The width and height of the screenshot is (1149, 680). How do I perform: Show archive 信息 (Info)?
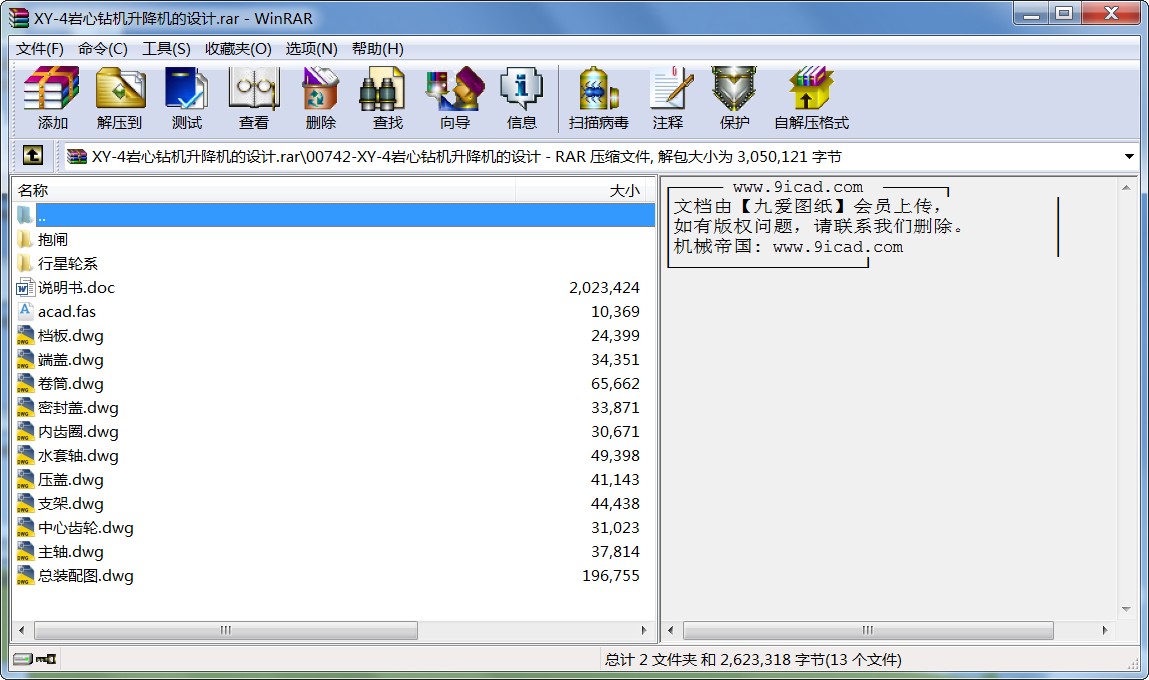[x=521, y=99]
